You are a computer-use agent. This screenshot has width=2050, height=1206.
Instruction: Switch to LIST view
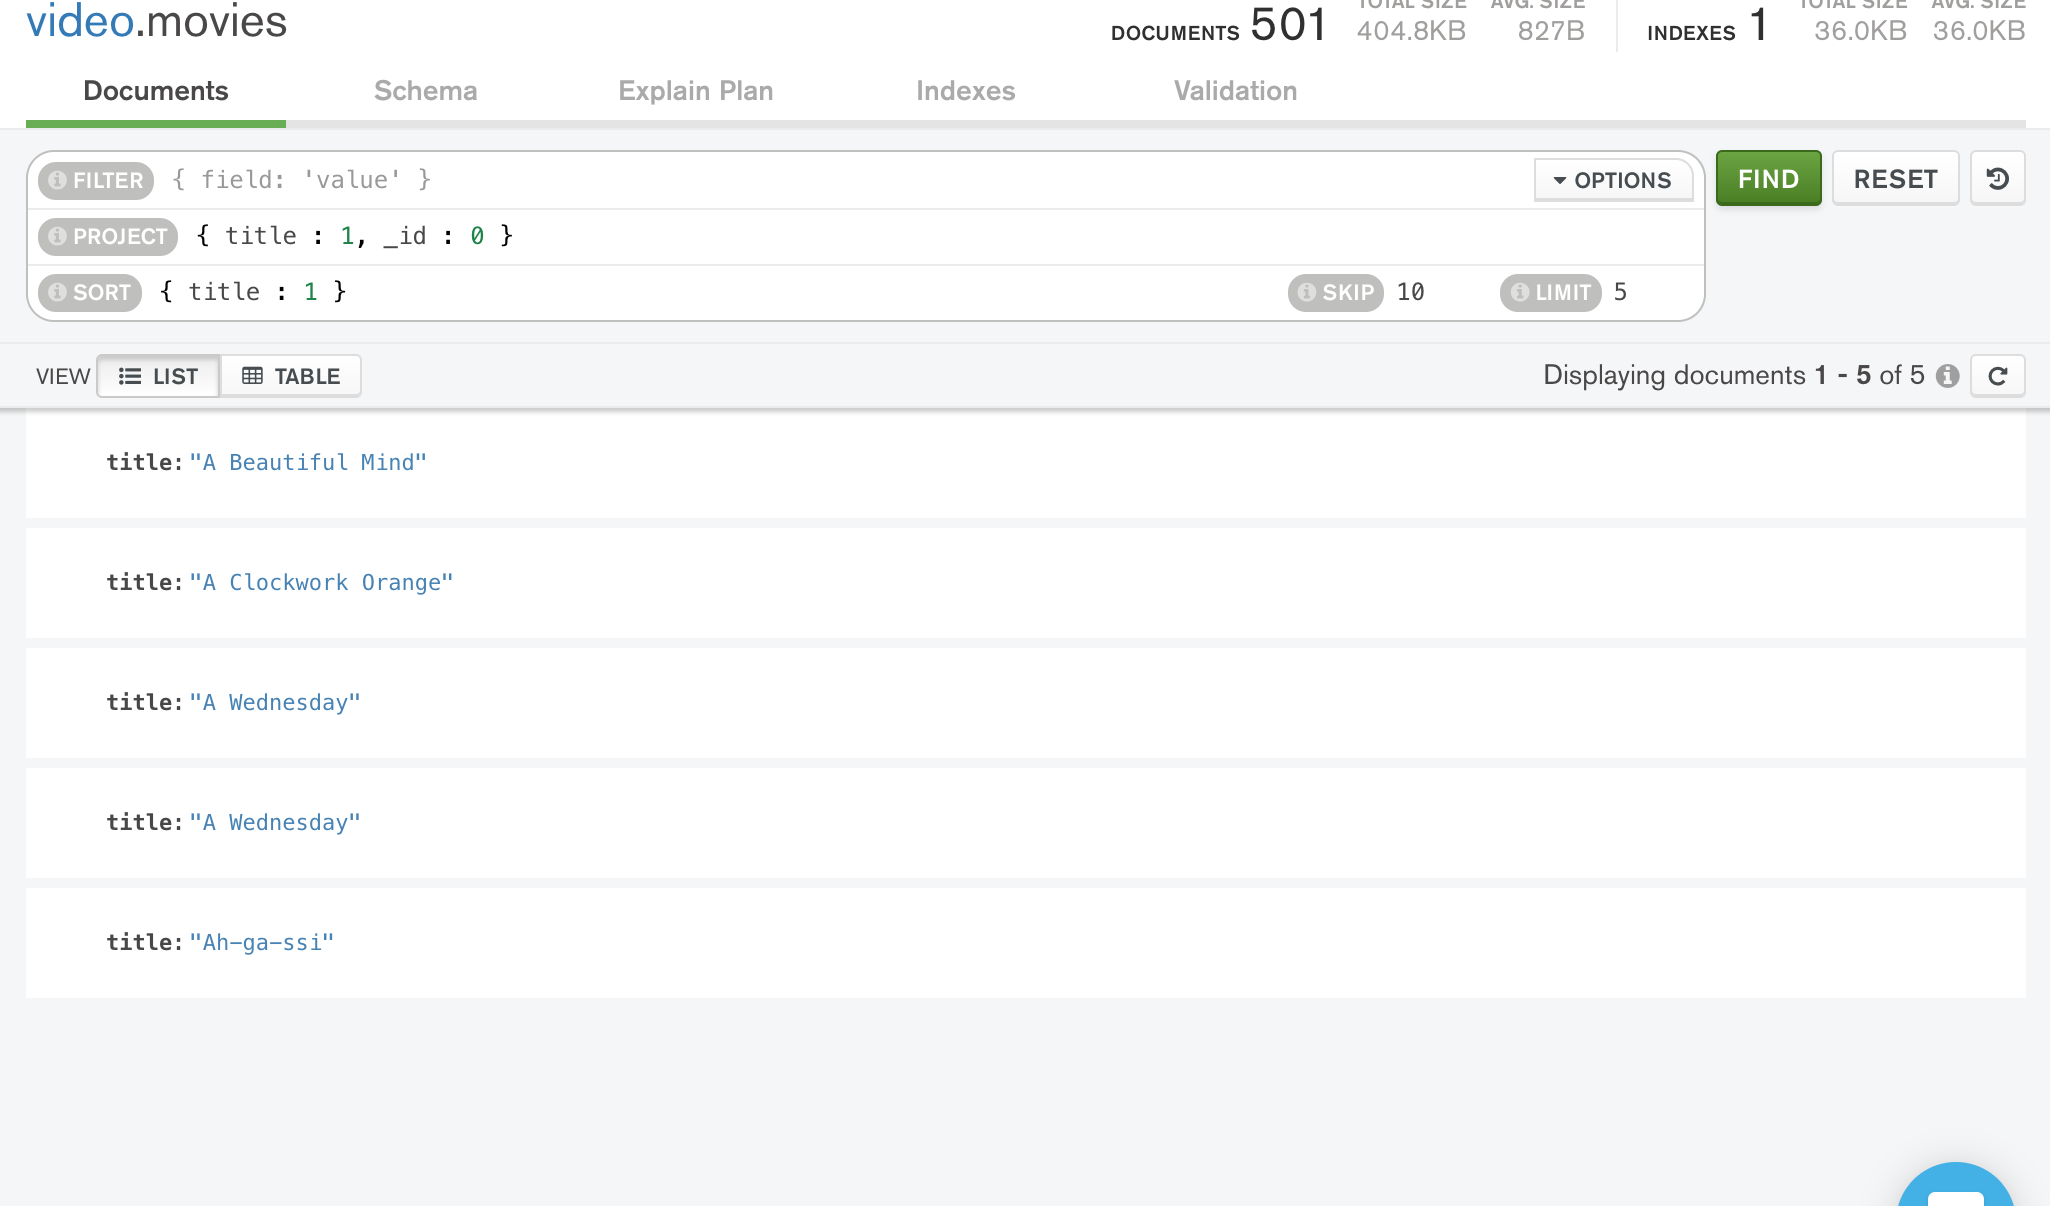point(158,376)
